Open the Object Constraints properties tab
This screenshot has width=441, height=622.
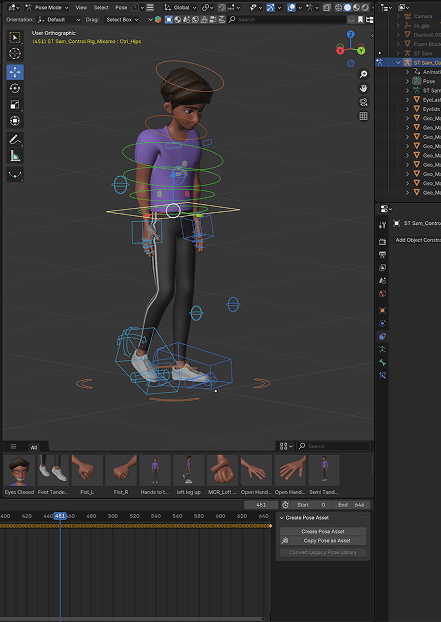[x=382, y=336]
